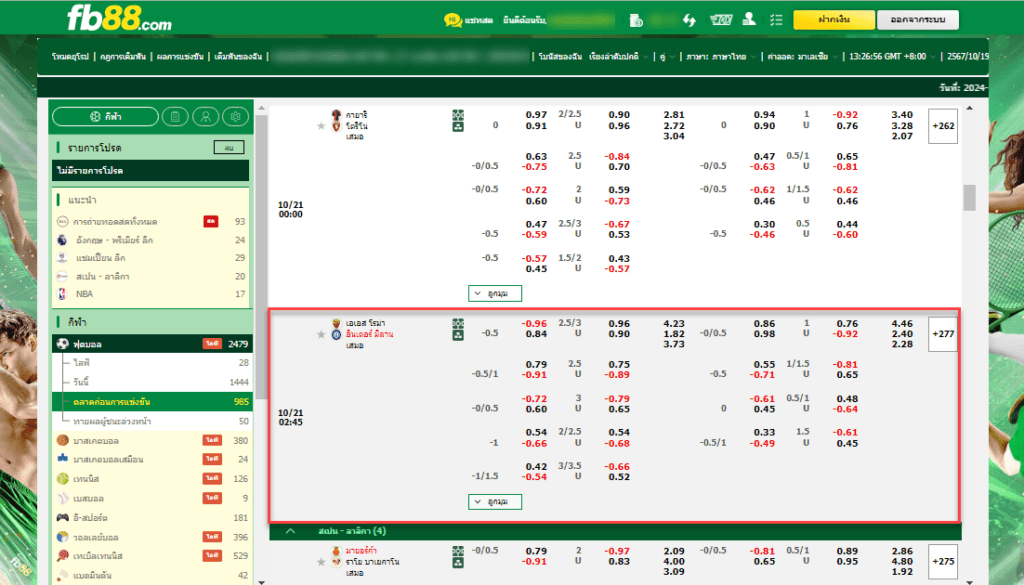Open the user profile icon in header
The image size is (1024, 585).
(749, 20)
